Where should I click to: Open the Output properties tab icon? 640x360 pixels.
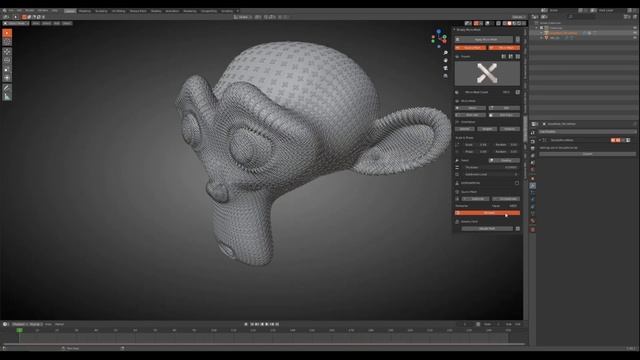click(533, 148)
